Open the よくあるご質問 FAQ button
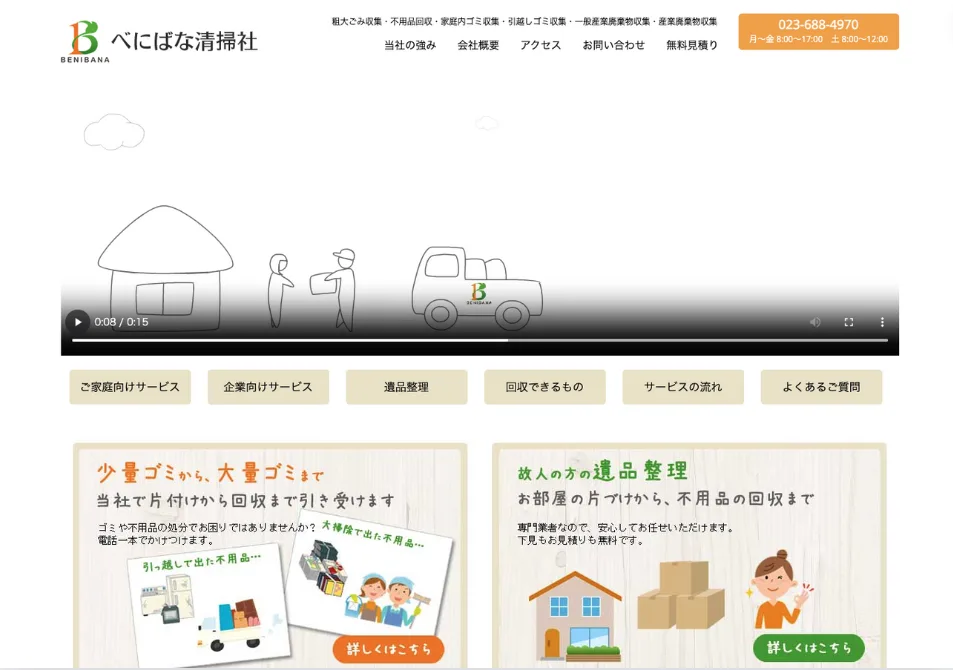The image size is (953, 670). (821, 387)
